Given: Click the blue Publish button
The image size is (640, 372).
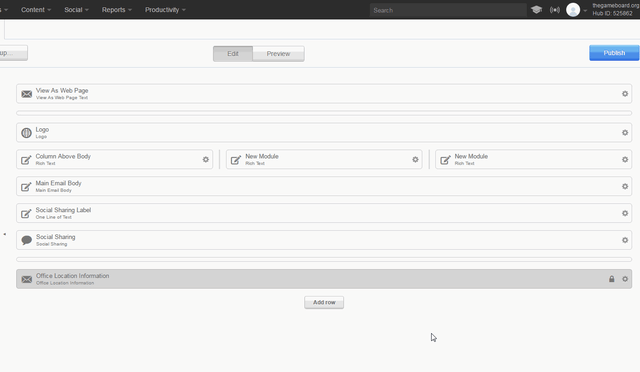Looking at the screenshot, I should 614,53.
